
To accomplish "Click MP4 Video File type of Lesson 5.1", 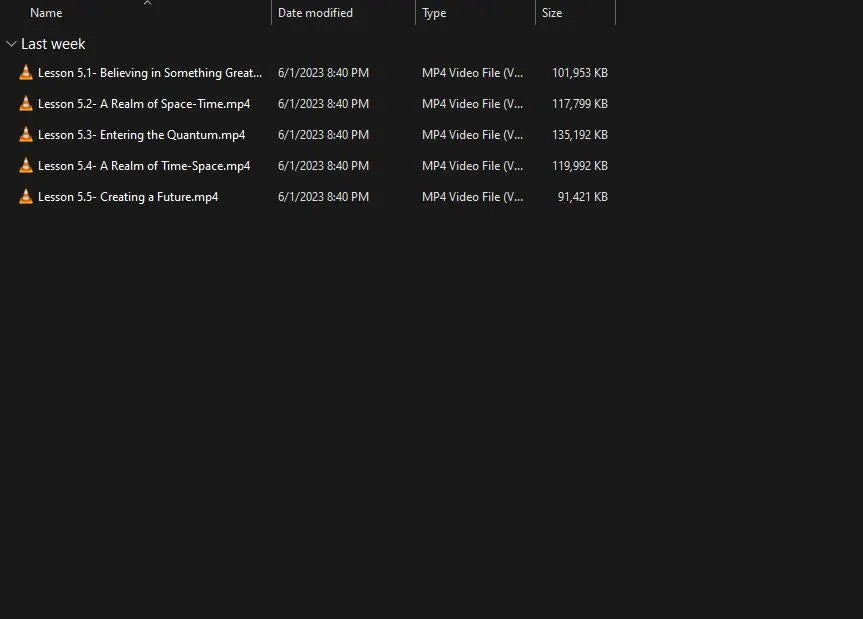I will click(472, 73).
